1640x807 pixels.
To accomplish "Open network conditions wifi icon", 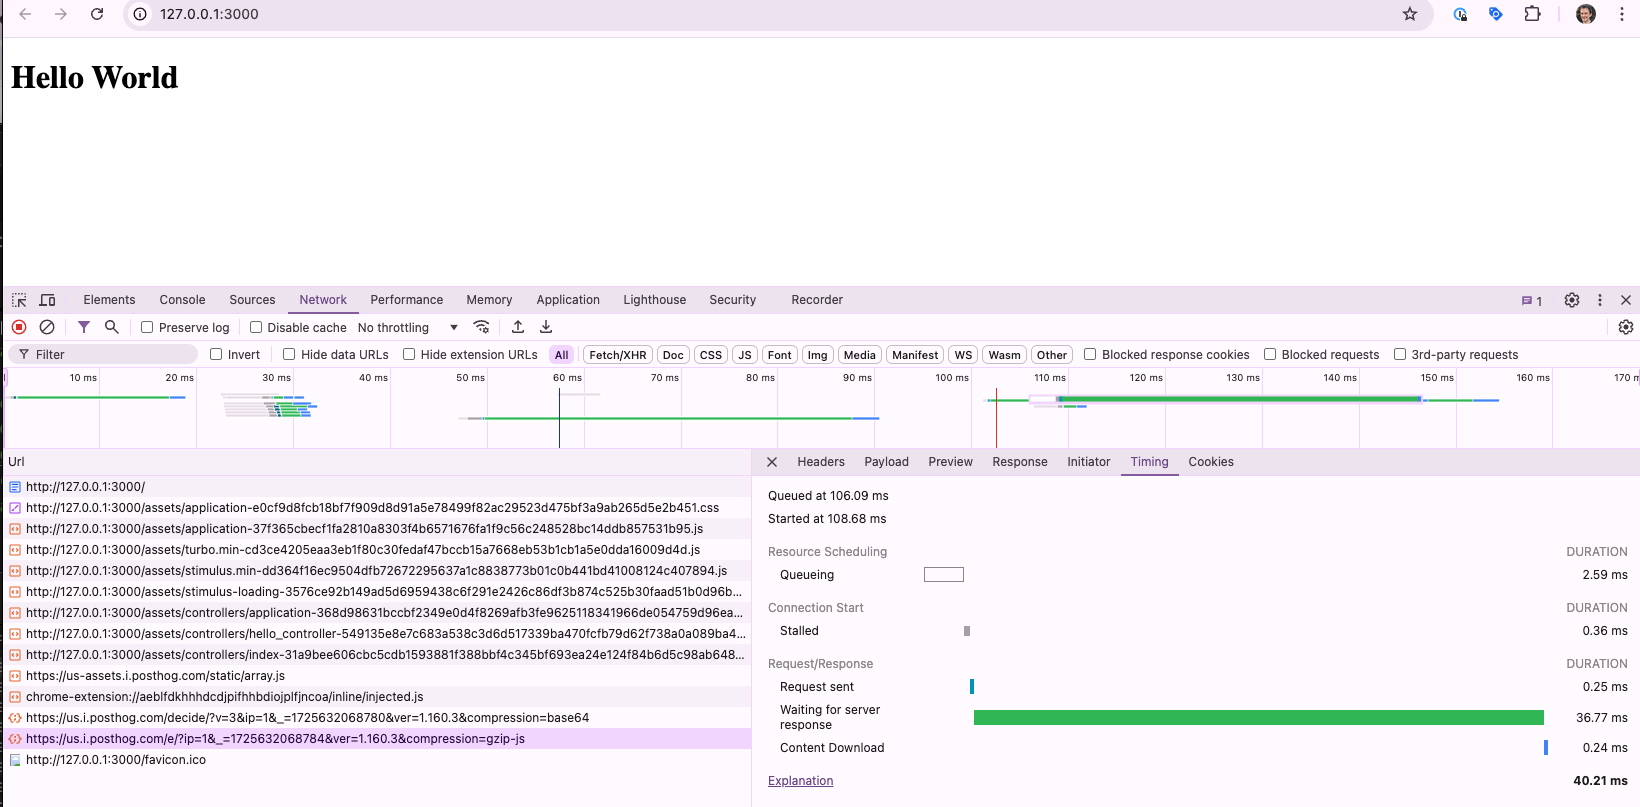I will [x=481, y=327].
